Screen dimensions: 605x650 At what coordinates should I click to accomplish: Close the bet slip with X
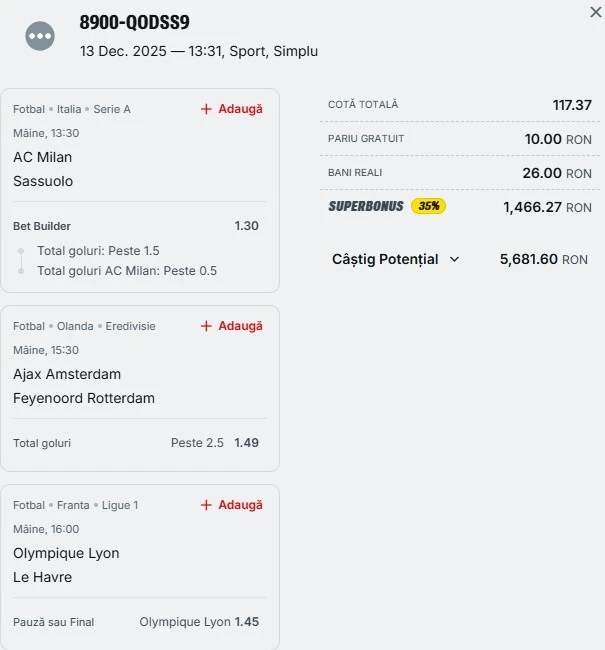pyautogui.click(x=596, y=12)
